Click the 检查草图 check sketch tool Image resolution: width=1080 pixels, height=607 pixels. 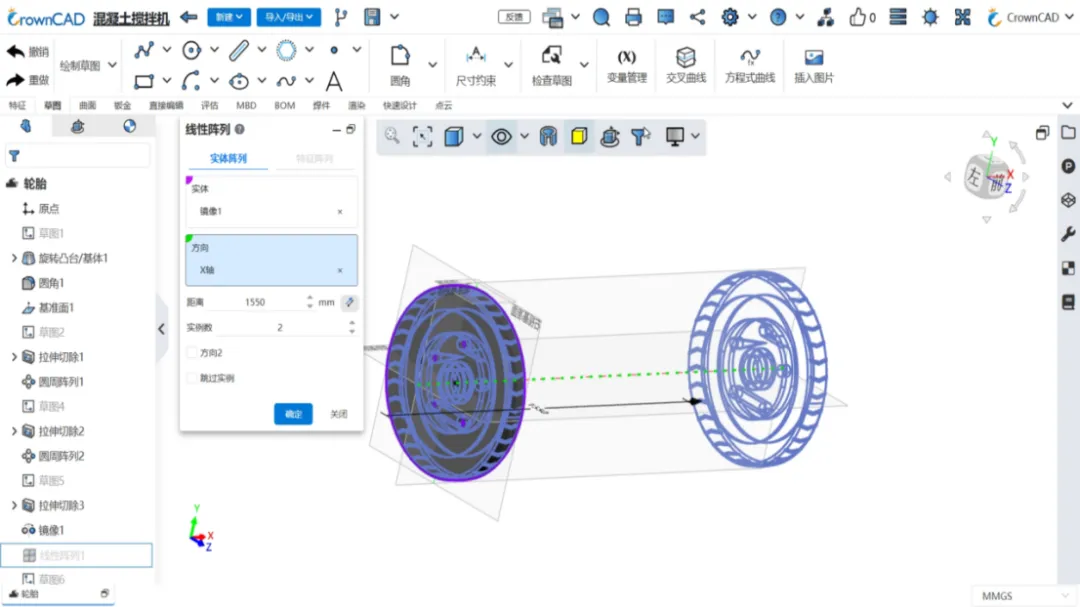click(552, 65)
